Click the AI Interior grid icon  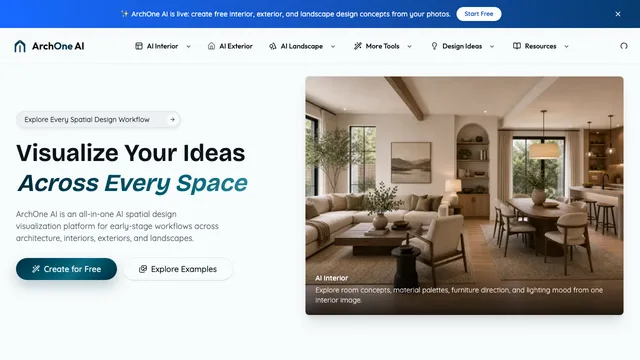click(x=139, y=46)
